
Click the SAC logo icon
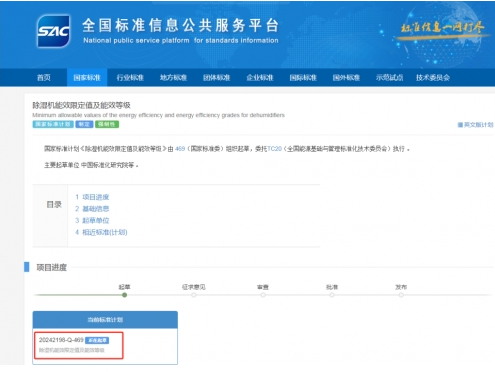coord(54,31)
